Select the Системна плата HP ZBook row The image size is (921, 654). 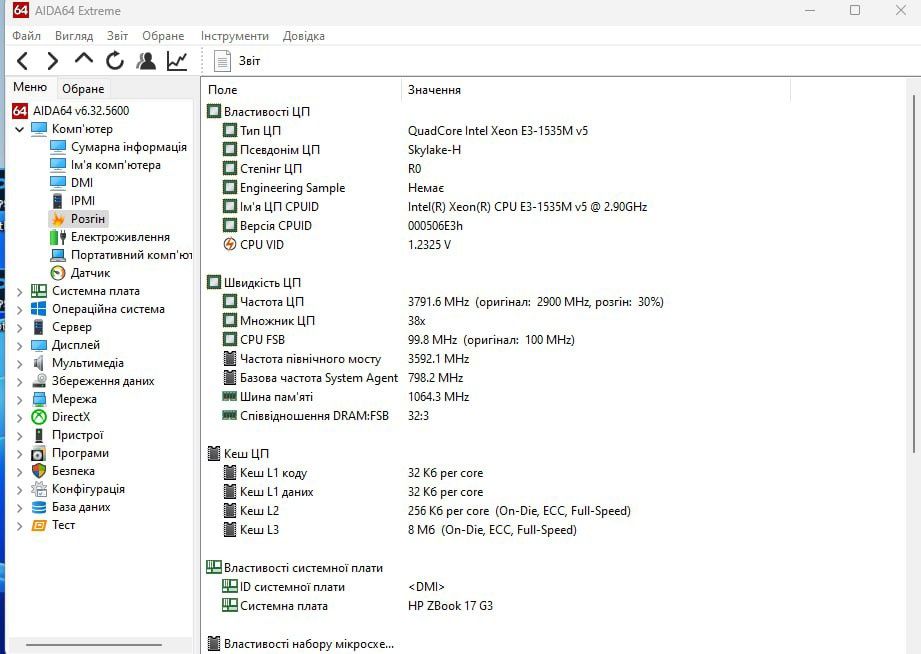click(358, 605)
